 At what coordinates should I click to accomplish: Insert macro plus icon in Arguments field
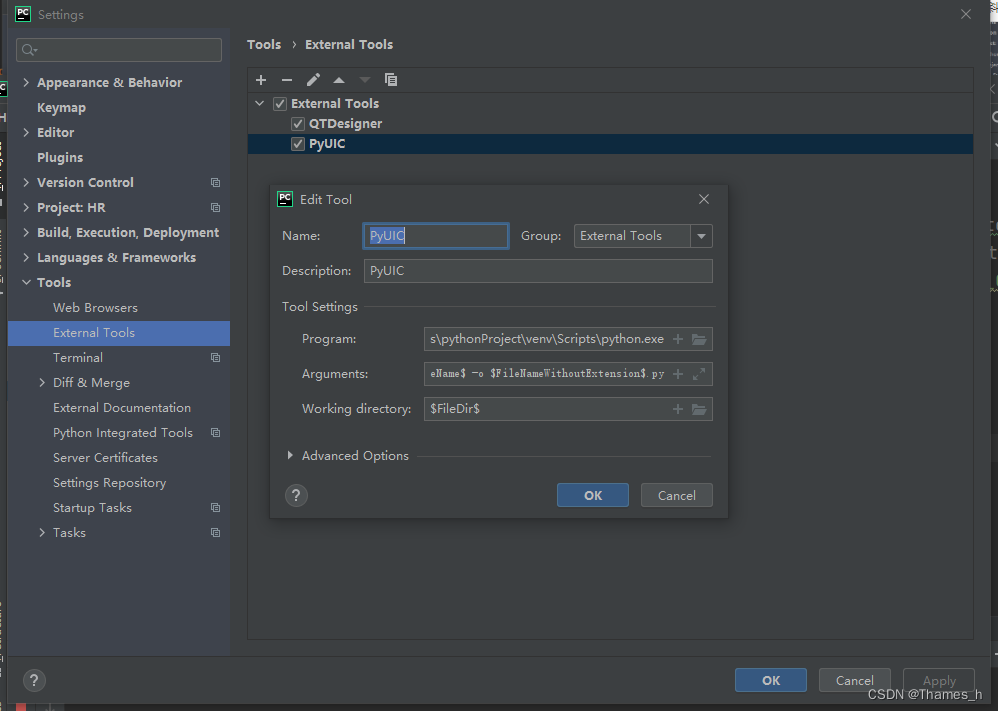[x=678, y=374]
